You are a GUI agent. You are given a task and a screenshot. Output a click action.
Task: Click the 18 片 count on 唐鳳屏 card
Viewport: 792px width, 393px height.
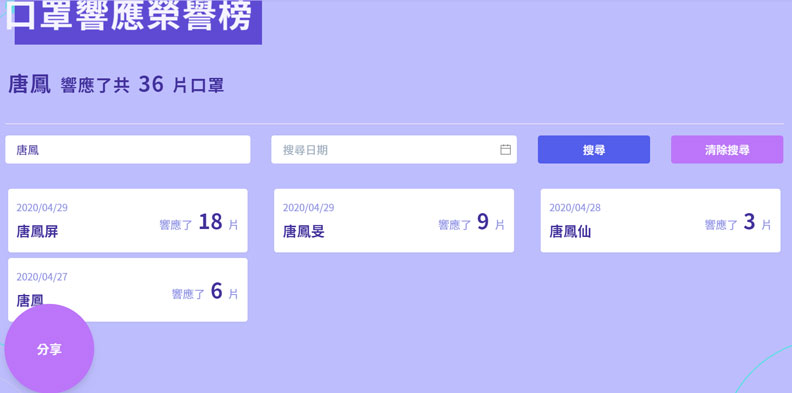point(218,222)
